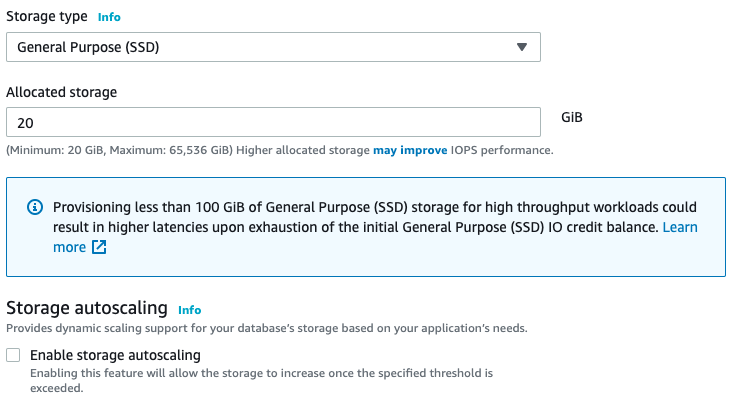Click the GiB unit label
732x404 pixels.
[x=572, y=117]
